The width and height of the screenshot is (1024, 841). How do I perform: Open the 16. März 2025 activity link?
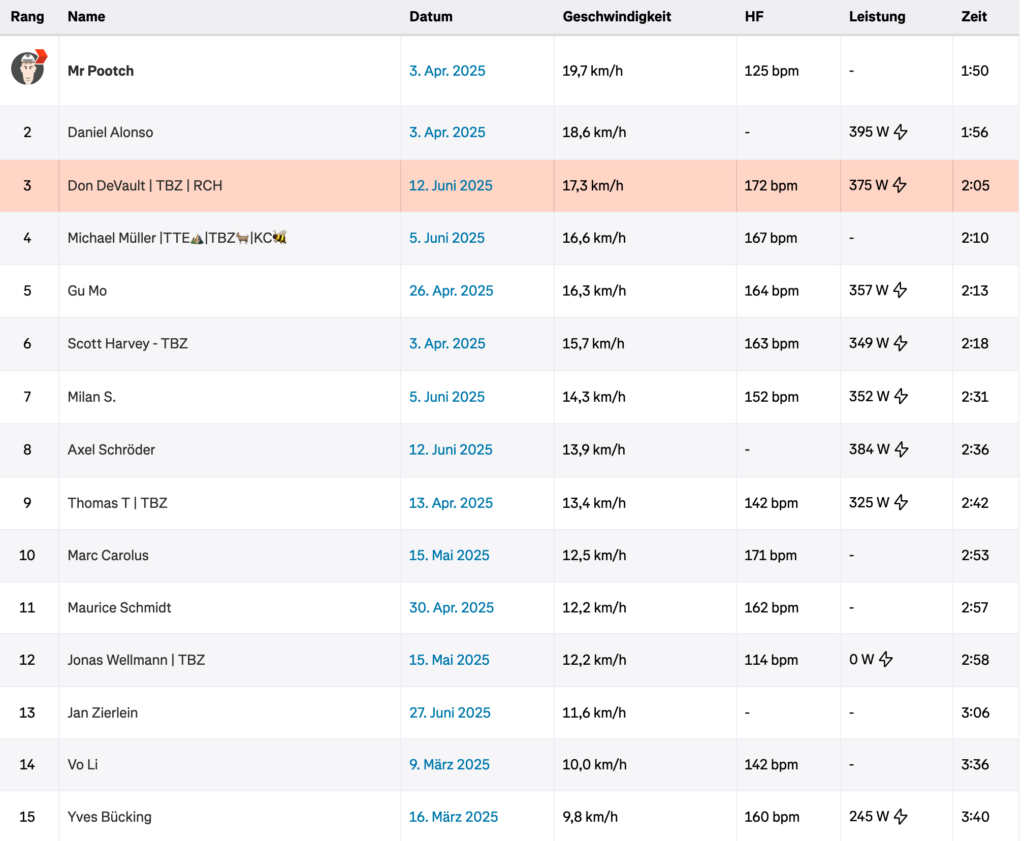coord(453,816)
